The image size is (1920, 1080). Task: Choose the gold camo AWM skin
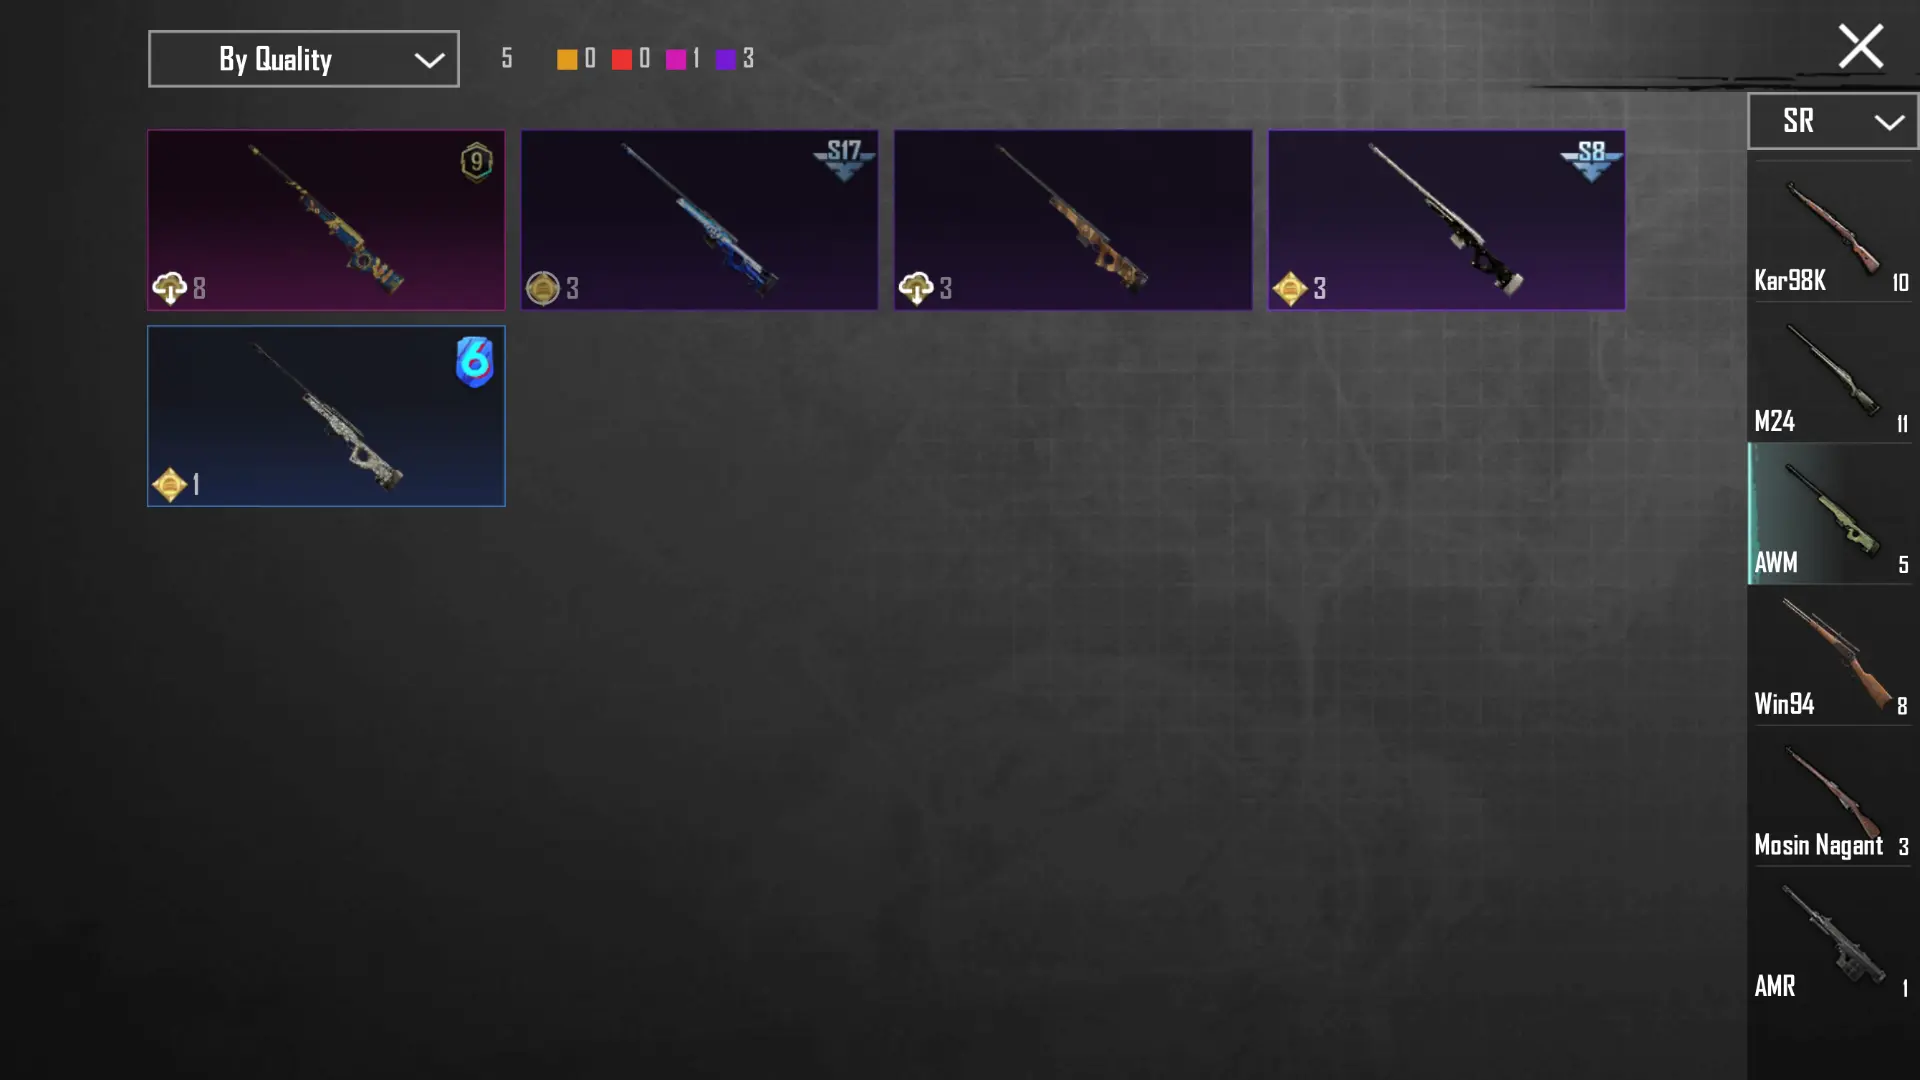click(x=1073, y=220)
